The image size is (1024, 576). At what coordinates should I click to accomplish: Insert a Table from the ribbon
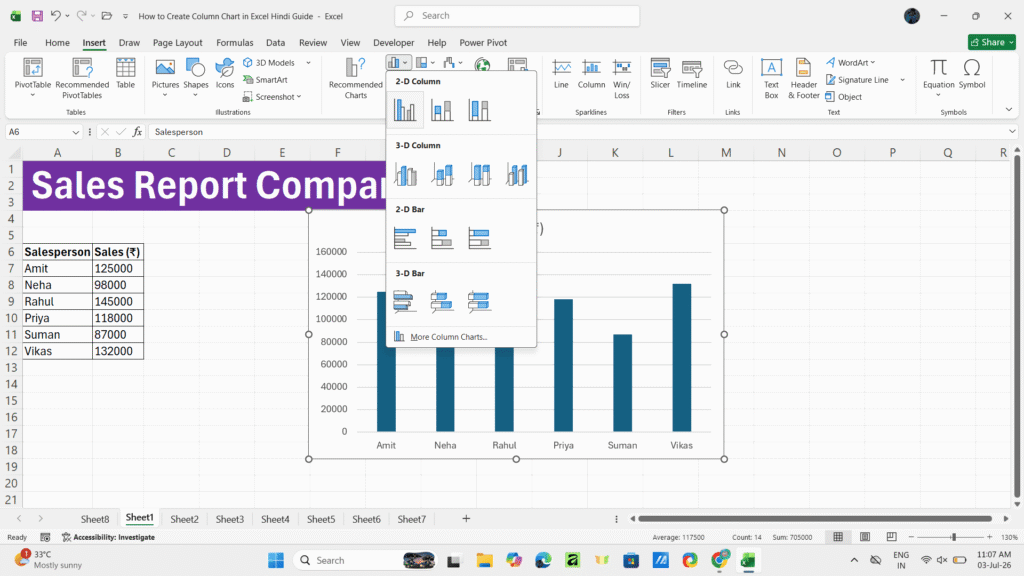point(125,73)
